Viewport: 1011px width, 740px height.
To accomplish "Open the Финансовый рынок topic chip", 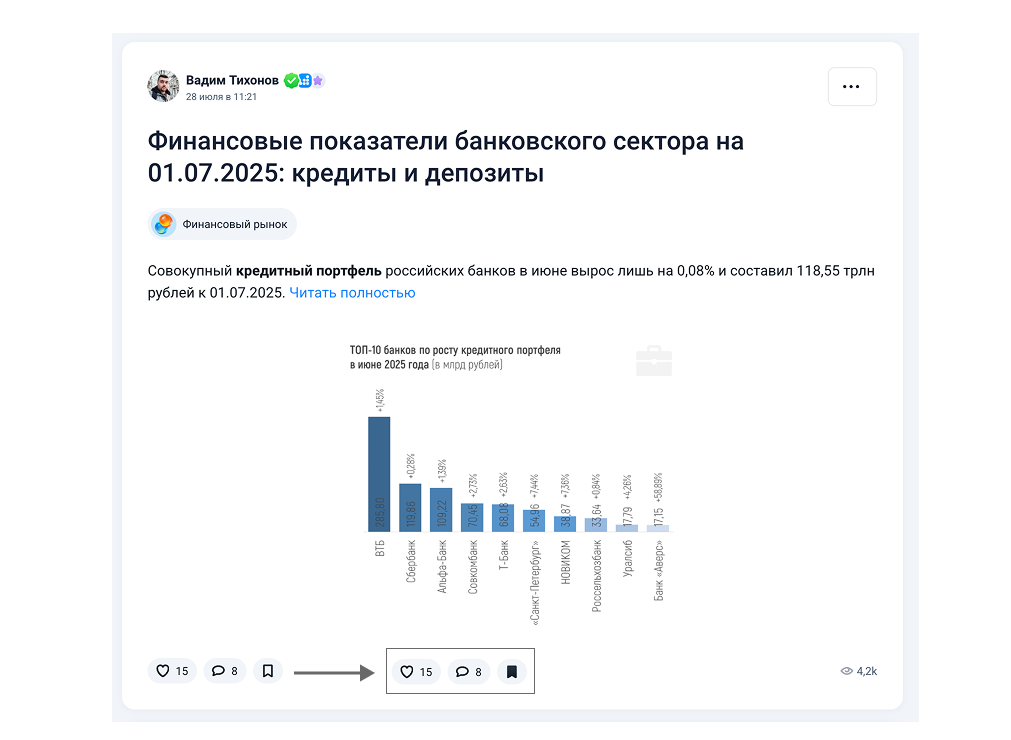I will 222,224.
